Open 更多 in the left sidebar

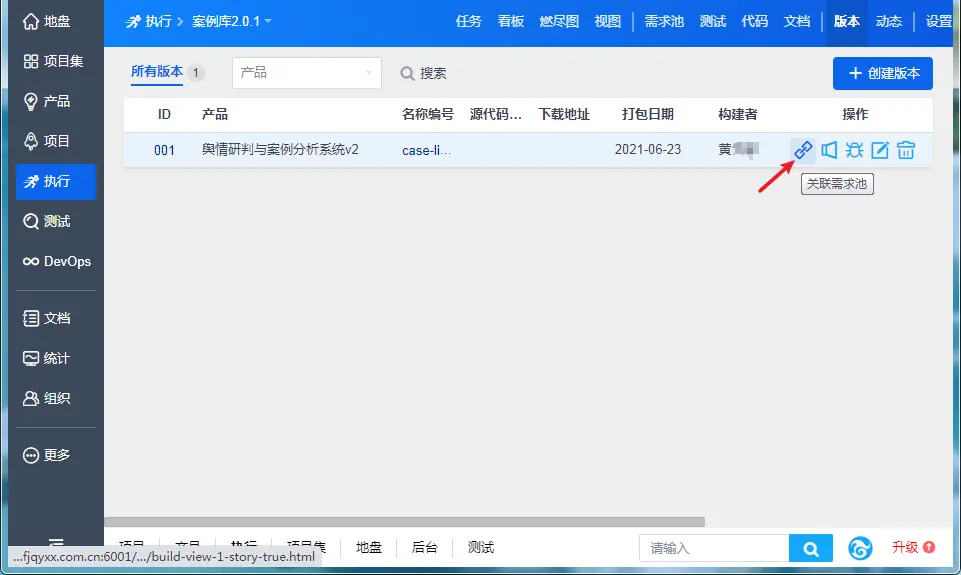[56, 455]
